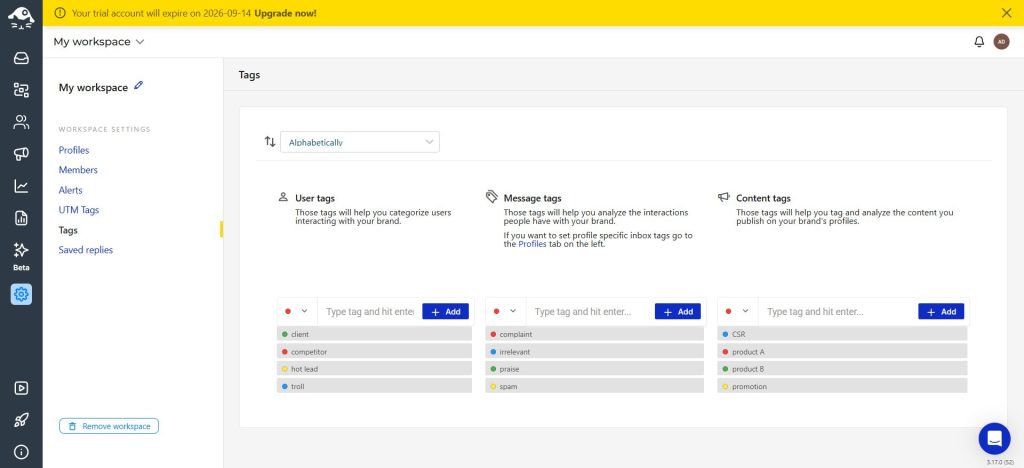This screenshot has height=468, width=1024.
Task: Select the CSR content tag
Action: click(x=842, y=334)
